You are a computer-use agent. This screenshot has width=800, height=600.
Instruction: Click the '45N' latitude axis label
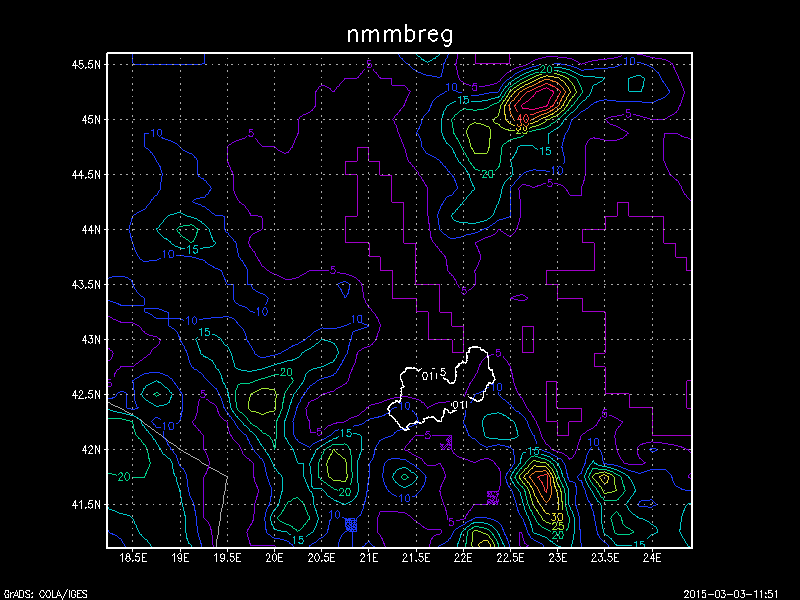tap(90, 119)
